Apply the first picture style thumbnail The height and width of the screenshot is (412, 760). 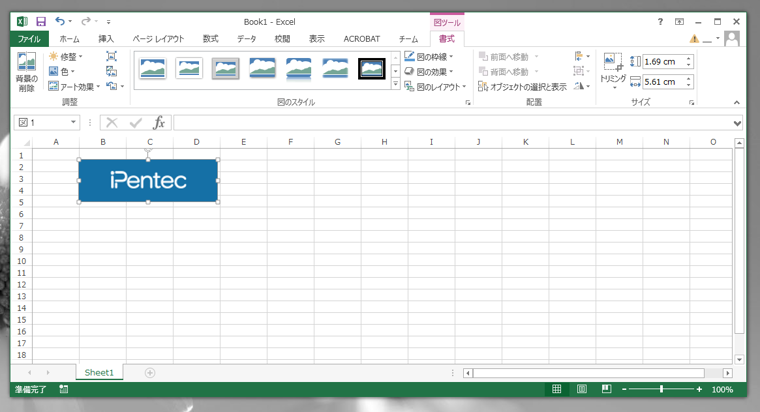(153, 68)
